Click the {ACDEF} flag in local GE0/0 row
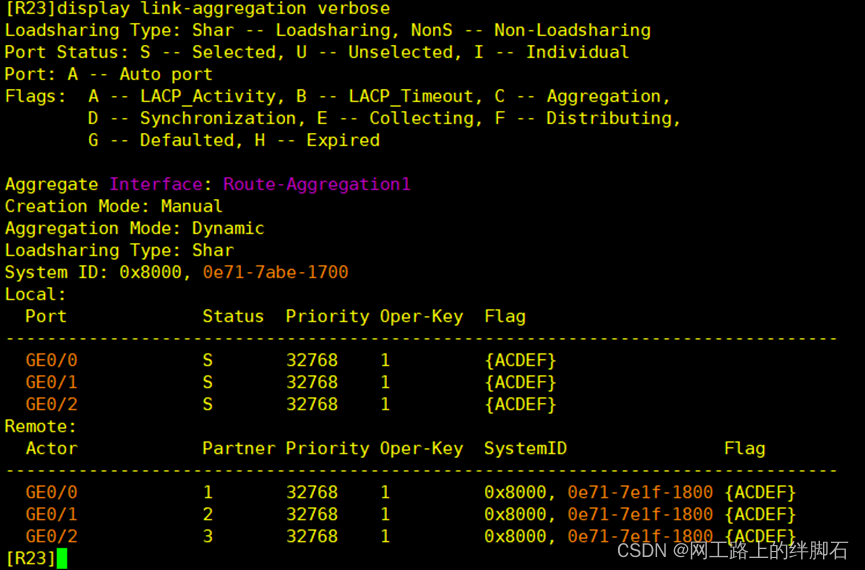This screenshot has width=865, height=570. click(520, 360)
